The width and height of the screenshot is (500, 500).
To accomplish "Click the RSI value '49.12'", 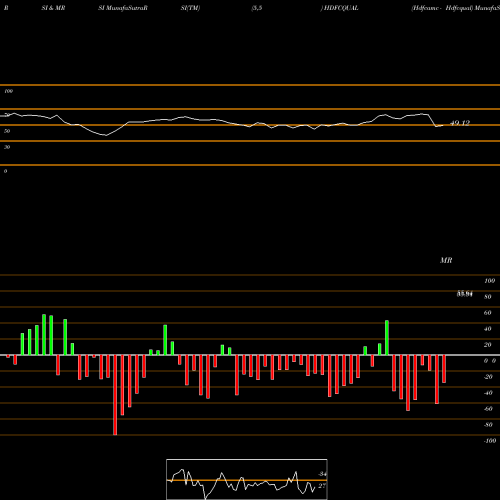I will click(x=460, y=123).
